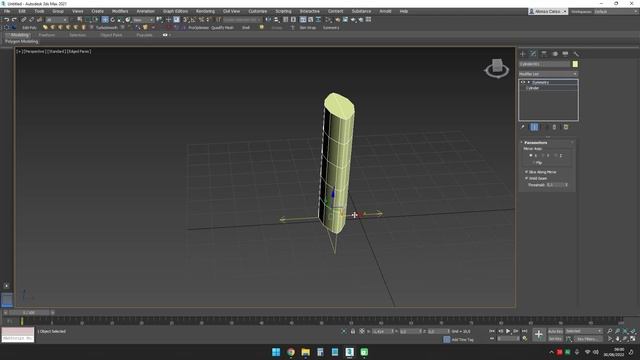This screenshot has height=360, width=640.
Task: Click the time slider handle
Action: [x=29, y=313]
